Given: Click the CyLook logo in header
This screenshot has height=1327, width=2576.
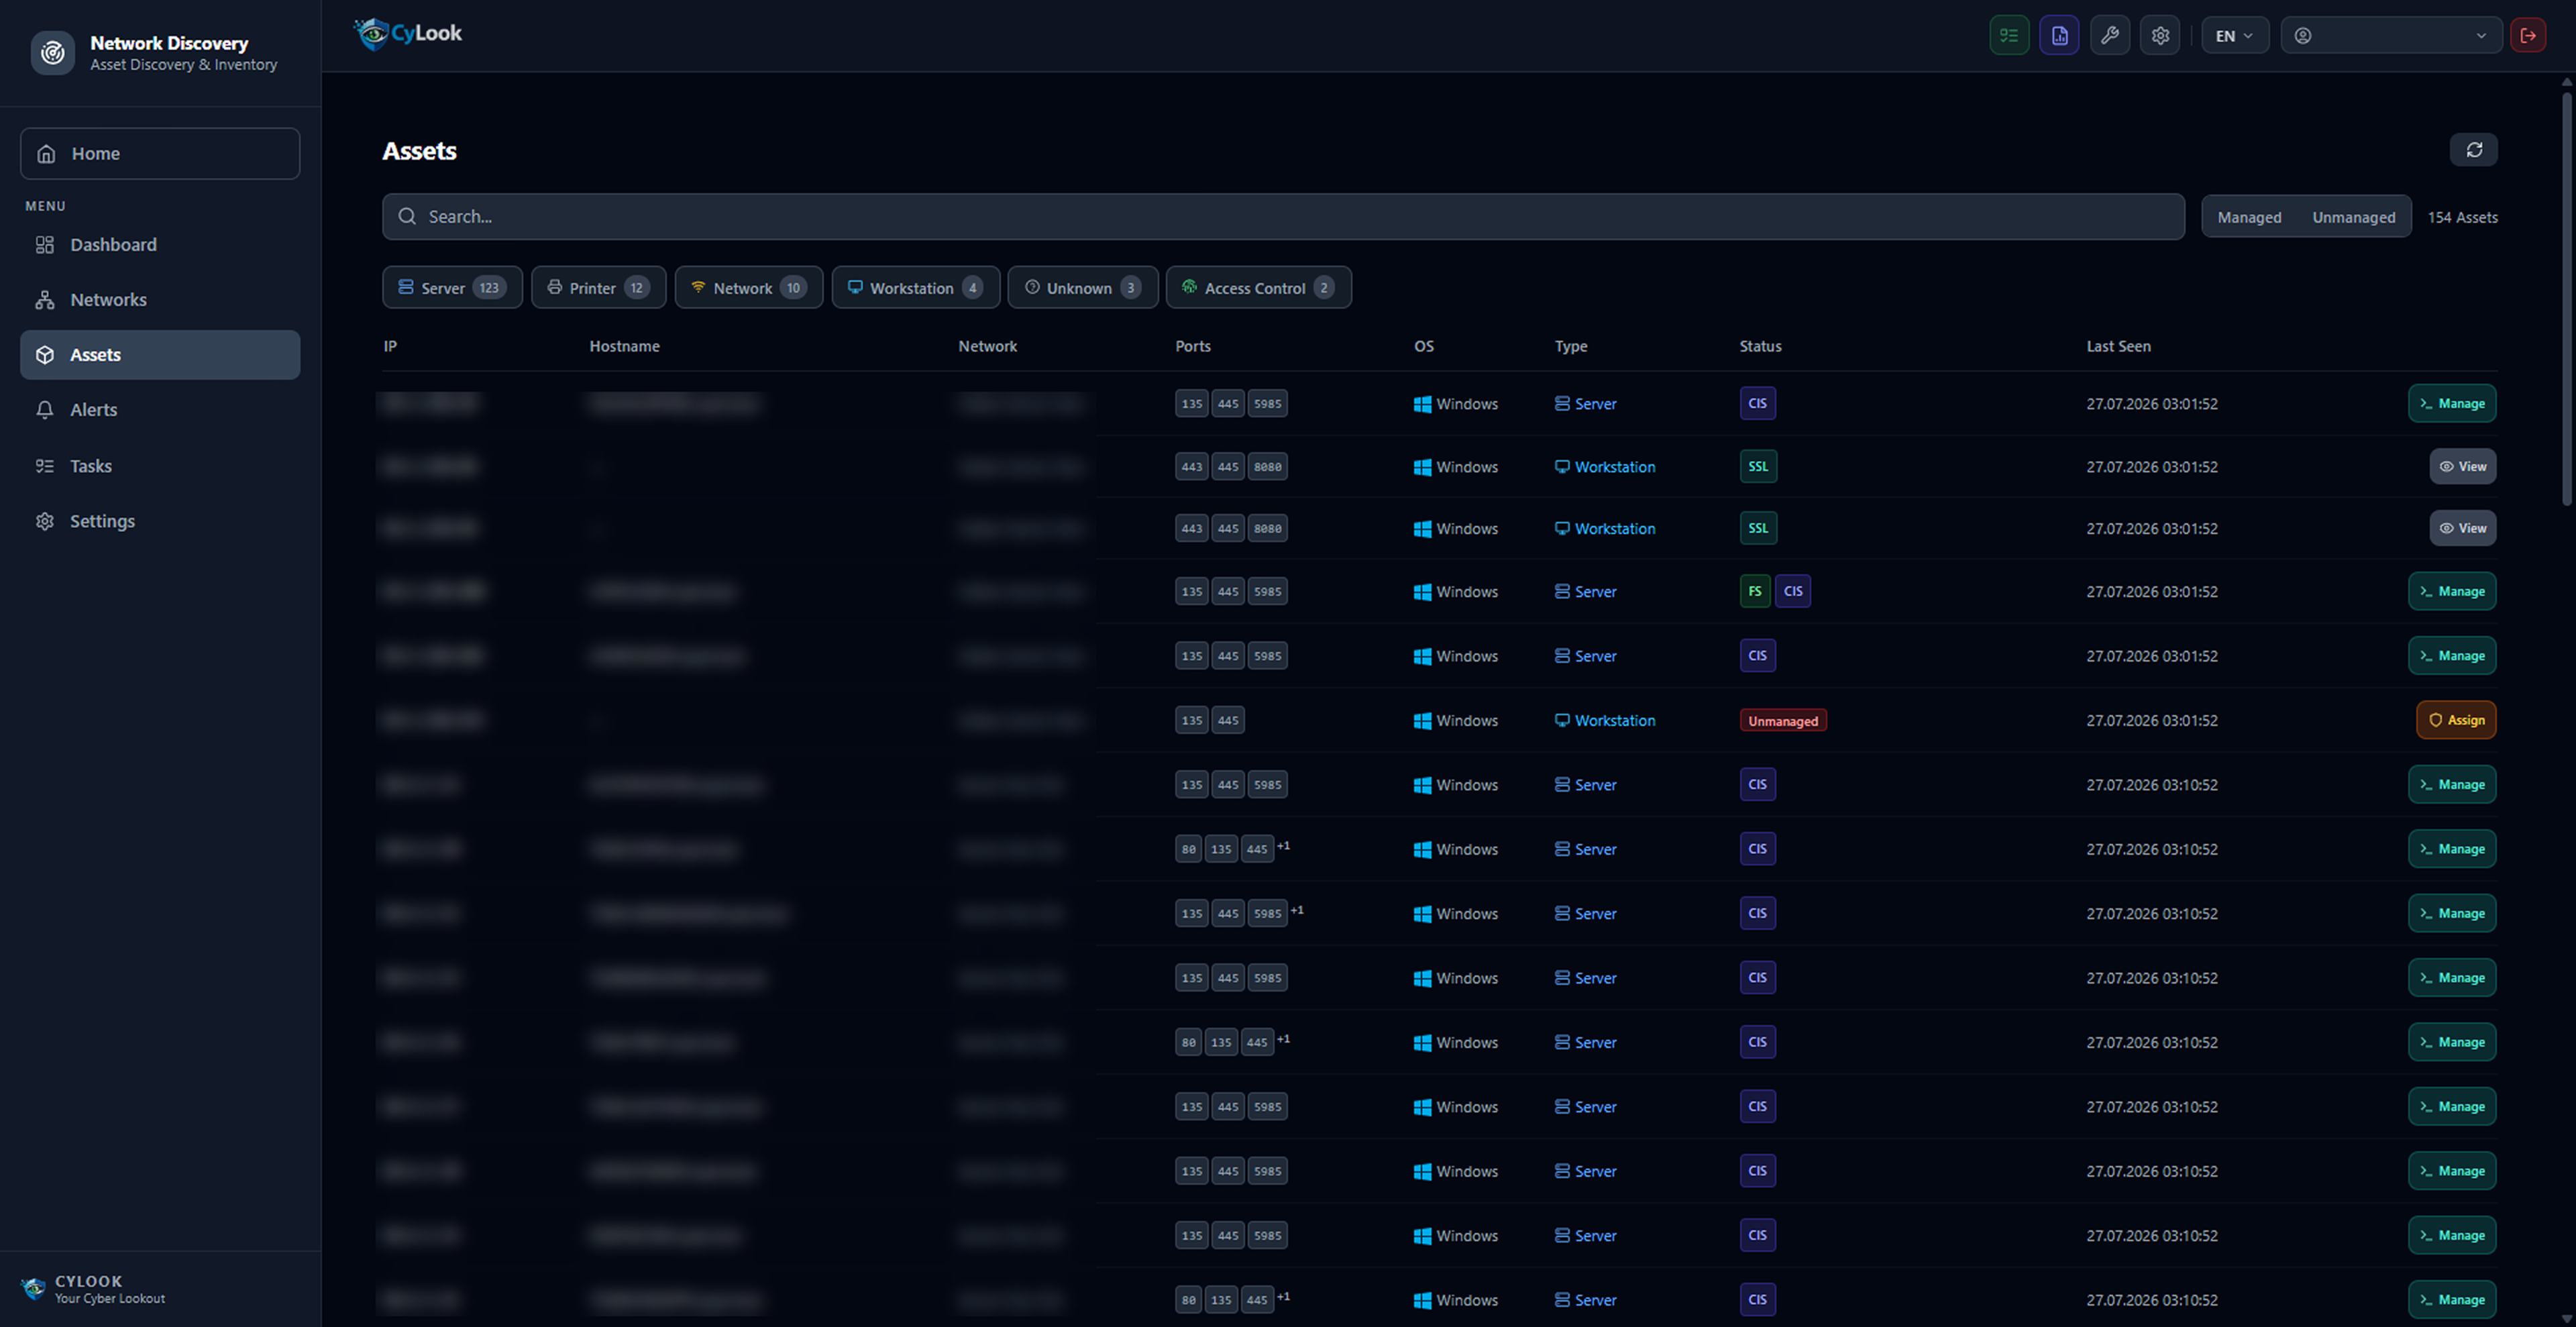Looking at the screenshot, I should [408, 34].
